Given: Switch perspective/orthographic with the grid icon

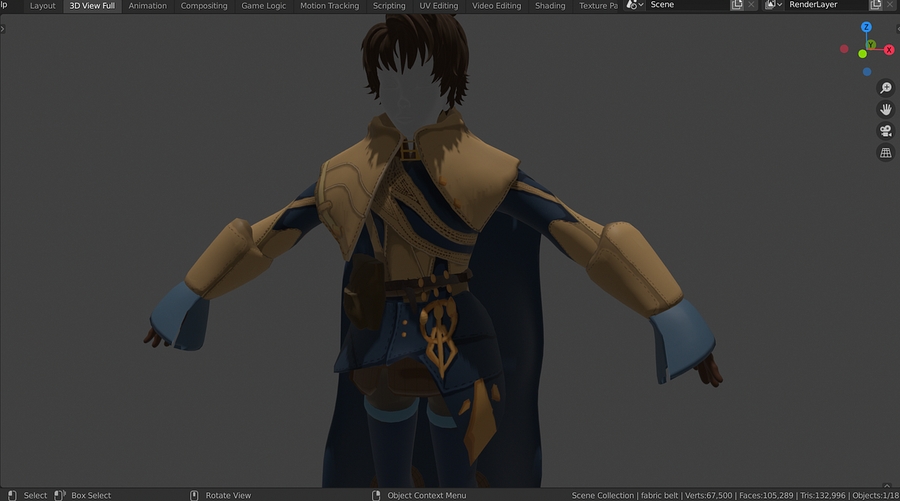Looking at the screenshot, I should pos(885,153).
